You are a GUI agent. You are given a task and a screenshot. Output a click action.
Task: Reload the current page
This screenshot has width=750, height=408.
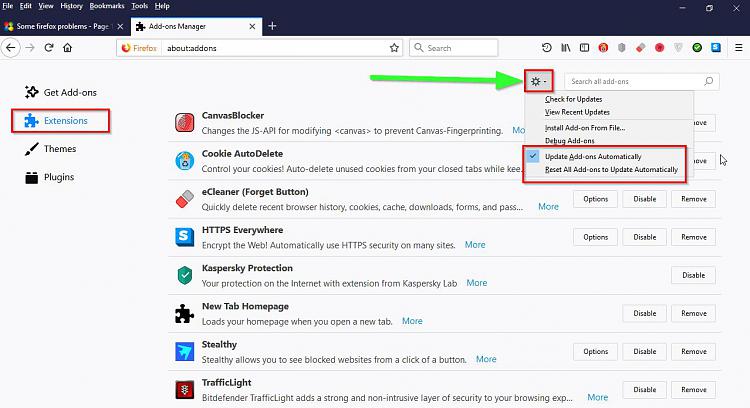[x=49, y=48]
